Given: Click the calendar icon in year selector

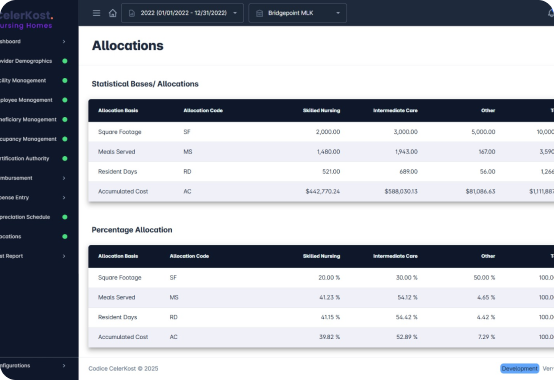Looking at the screenshot, I should tap(132, 13).
